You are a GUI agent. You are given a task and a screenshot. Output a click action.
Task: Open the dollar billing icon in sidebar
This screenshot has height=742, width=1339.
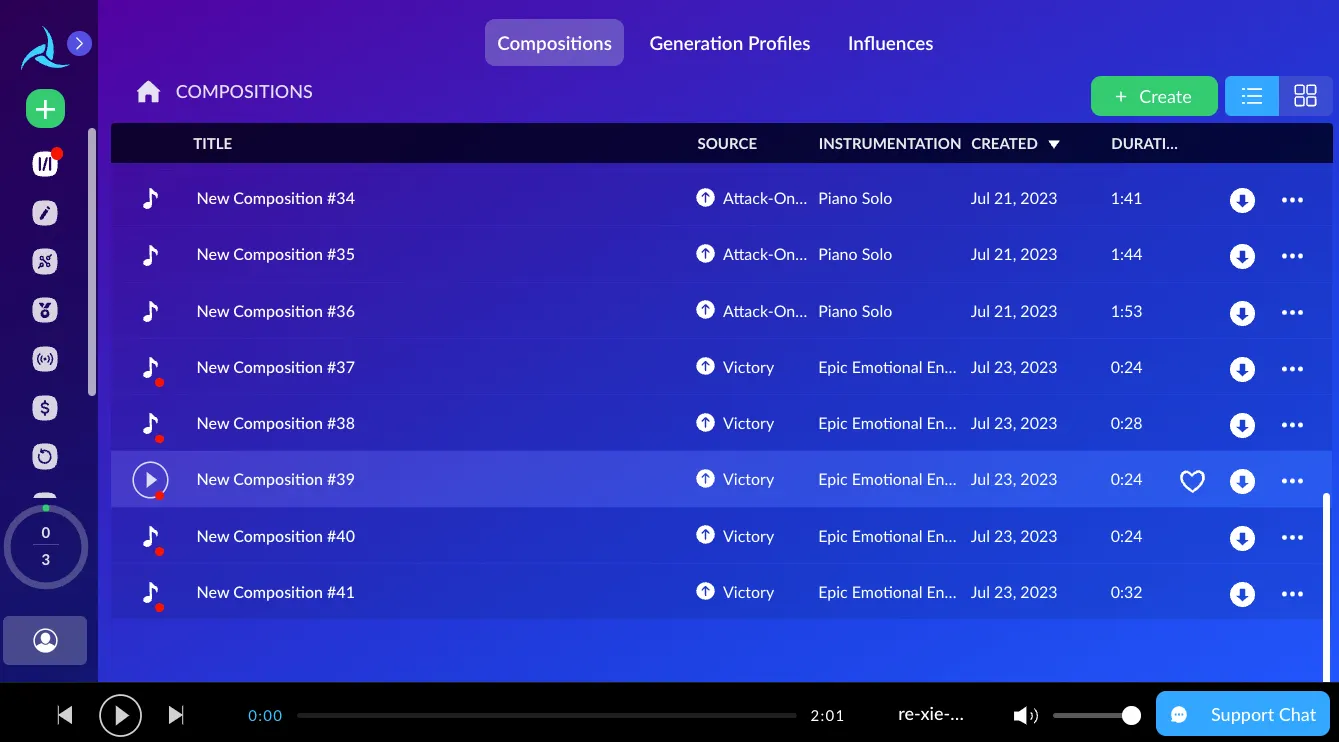(x=45, y=408)
